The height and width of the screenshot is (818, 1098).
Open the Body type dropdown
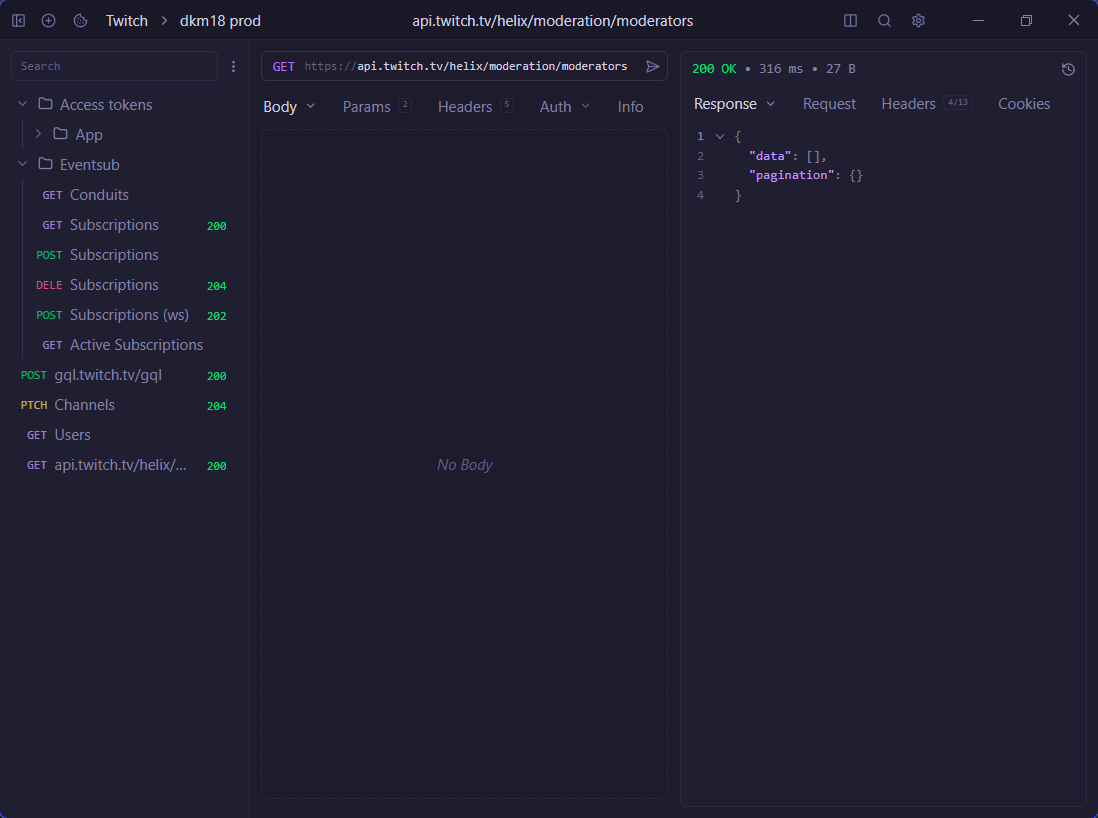289,107
